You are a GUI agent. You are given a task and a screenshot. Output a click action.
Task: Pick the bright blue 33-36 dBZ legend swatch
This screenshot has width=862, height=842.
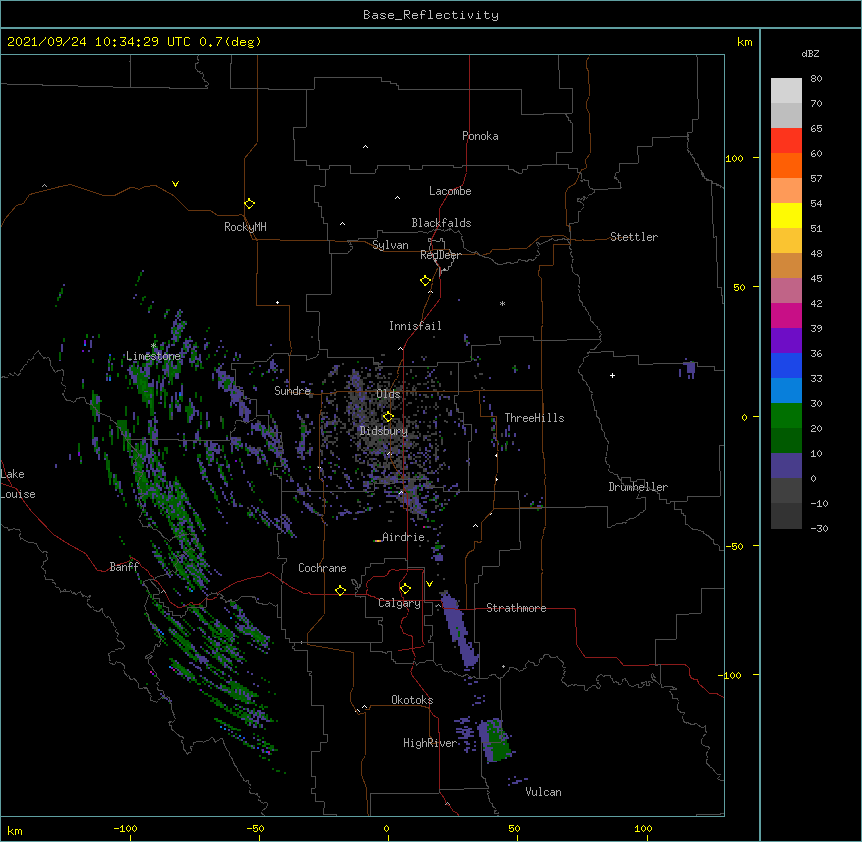(786, 365)
